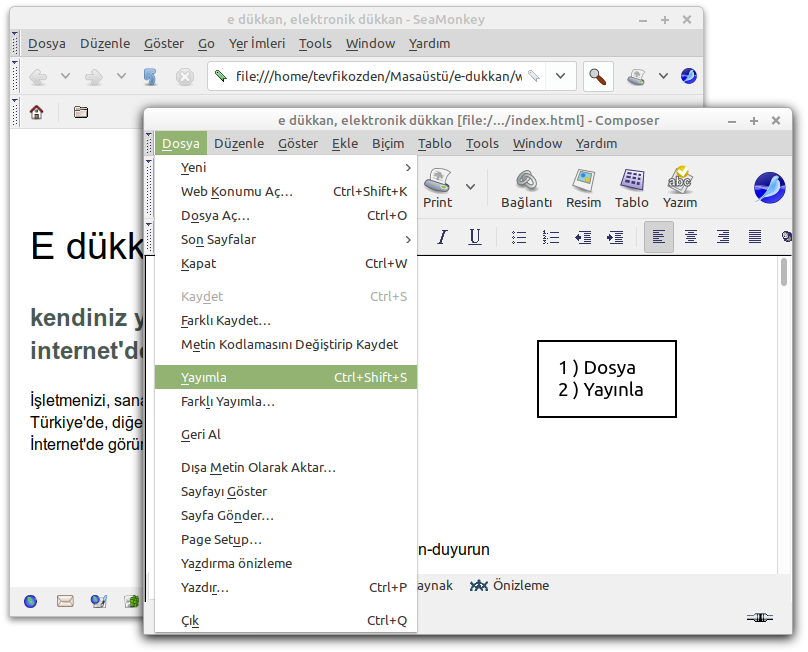Screen dimensions: 808x652
Task: Toggle underline text formatting
Action: [475, 237]
